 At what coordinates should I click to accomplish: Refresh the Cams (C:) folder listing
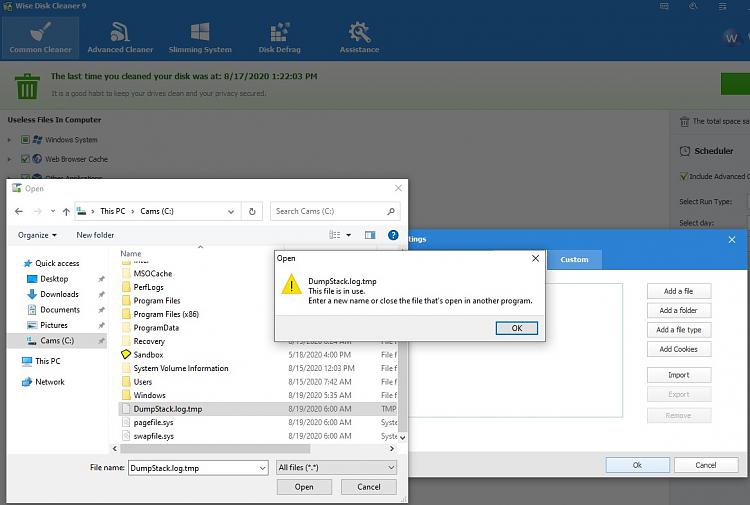pyautogui.click(x=252, y=211)
